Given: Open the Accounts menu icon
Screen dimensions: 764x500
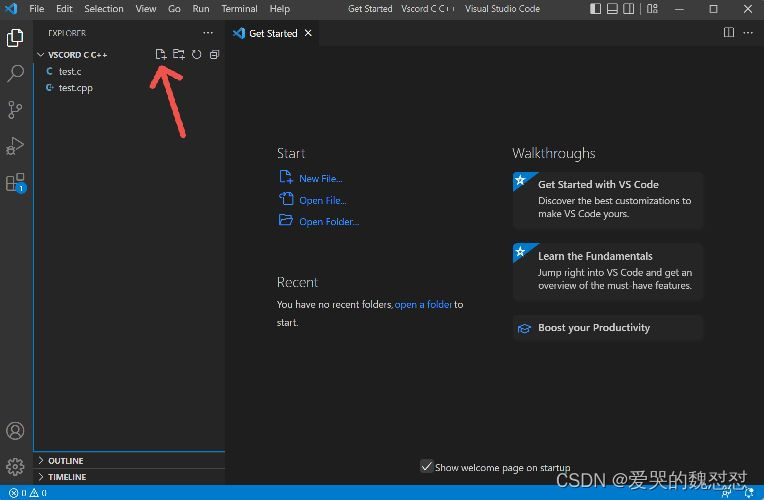Looking at the screenshot, I should coord(15,431).
